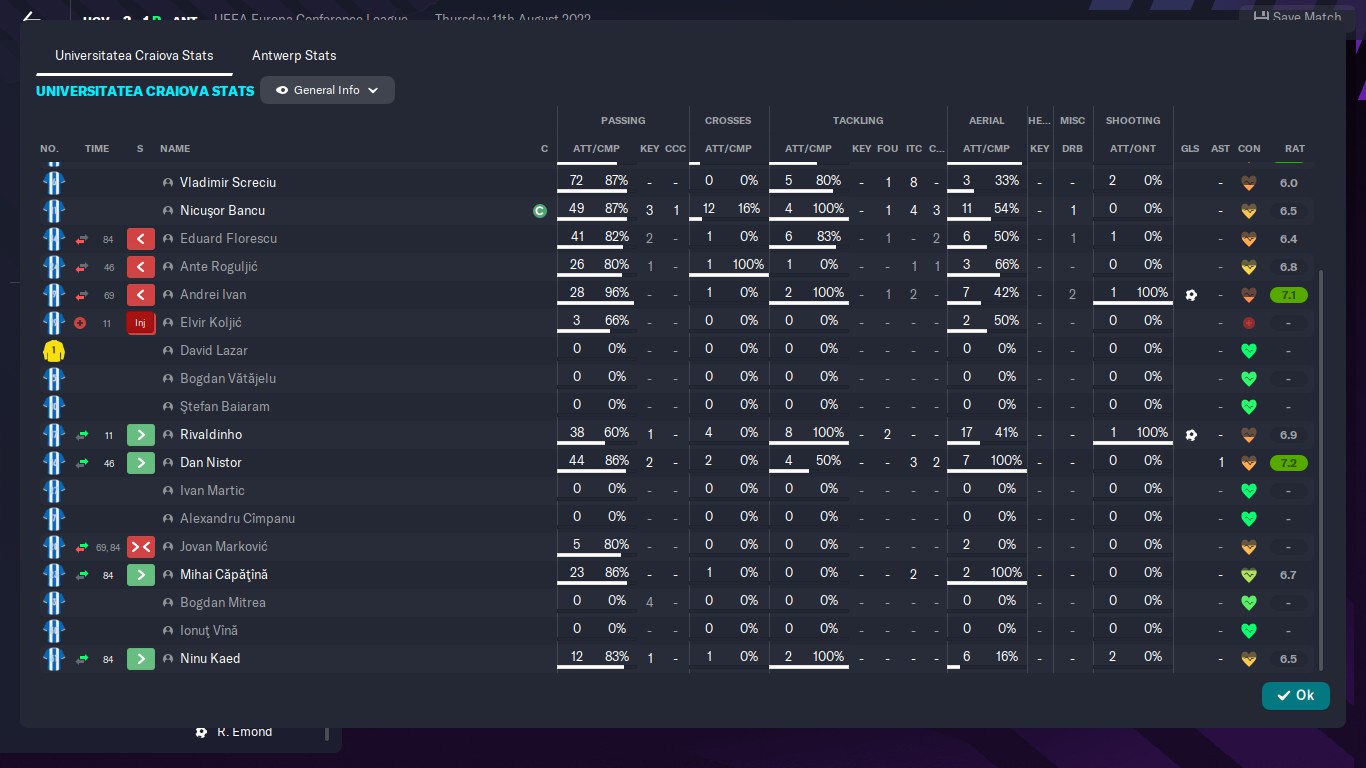Switch to the Antwerp Stats tab
The width and height of the screenshot is (1366, 768).
(x=294, y=55)
